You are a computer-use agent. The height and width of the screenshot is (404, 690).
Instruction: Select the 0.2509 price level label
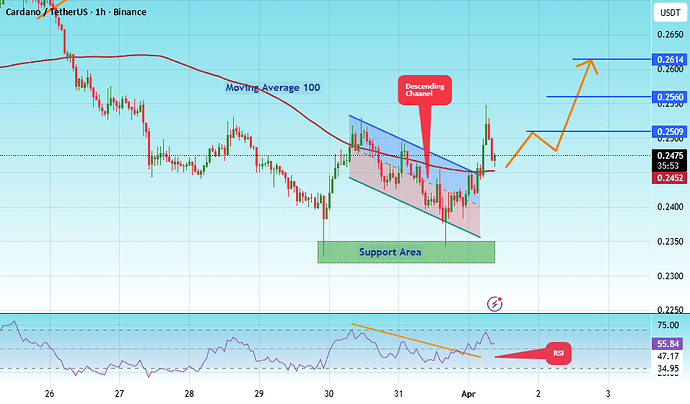coord(669,132)
